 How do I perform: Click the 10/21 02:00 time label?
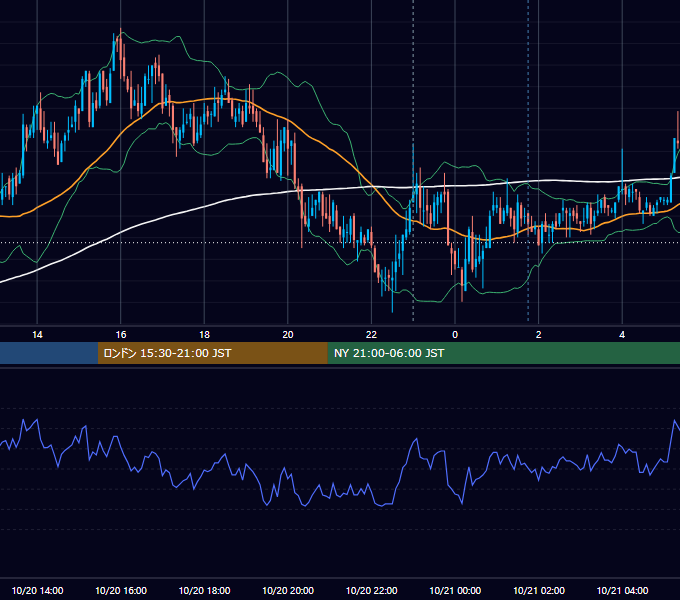point(539,590)
